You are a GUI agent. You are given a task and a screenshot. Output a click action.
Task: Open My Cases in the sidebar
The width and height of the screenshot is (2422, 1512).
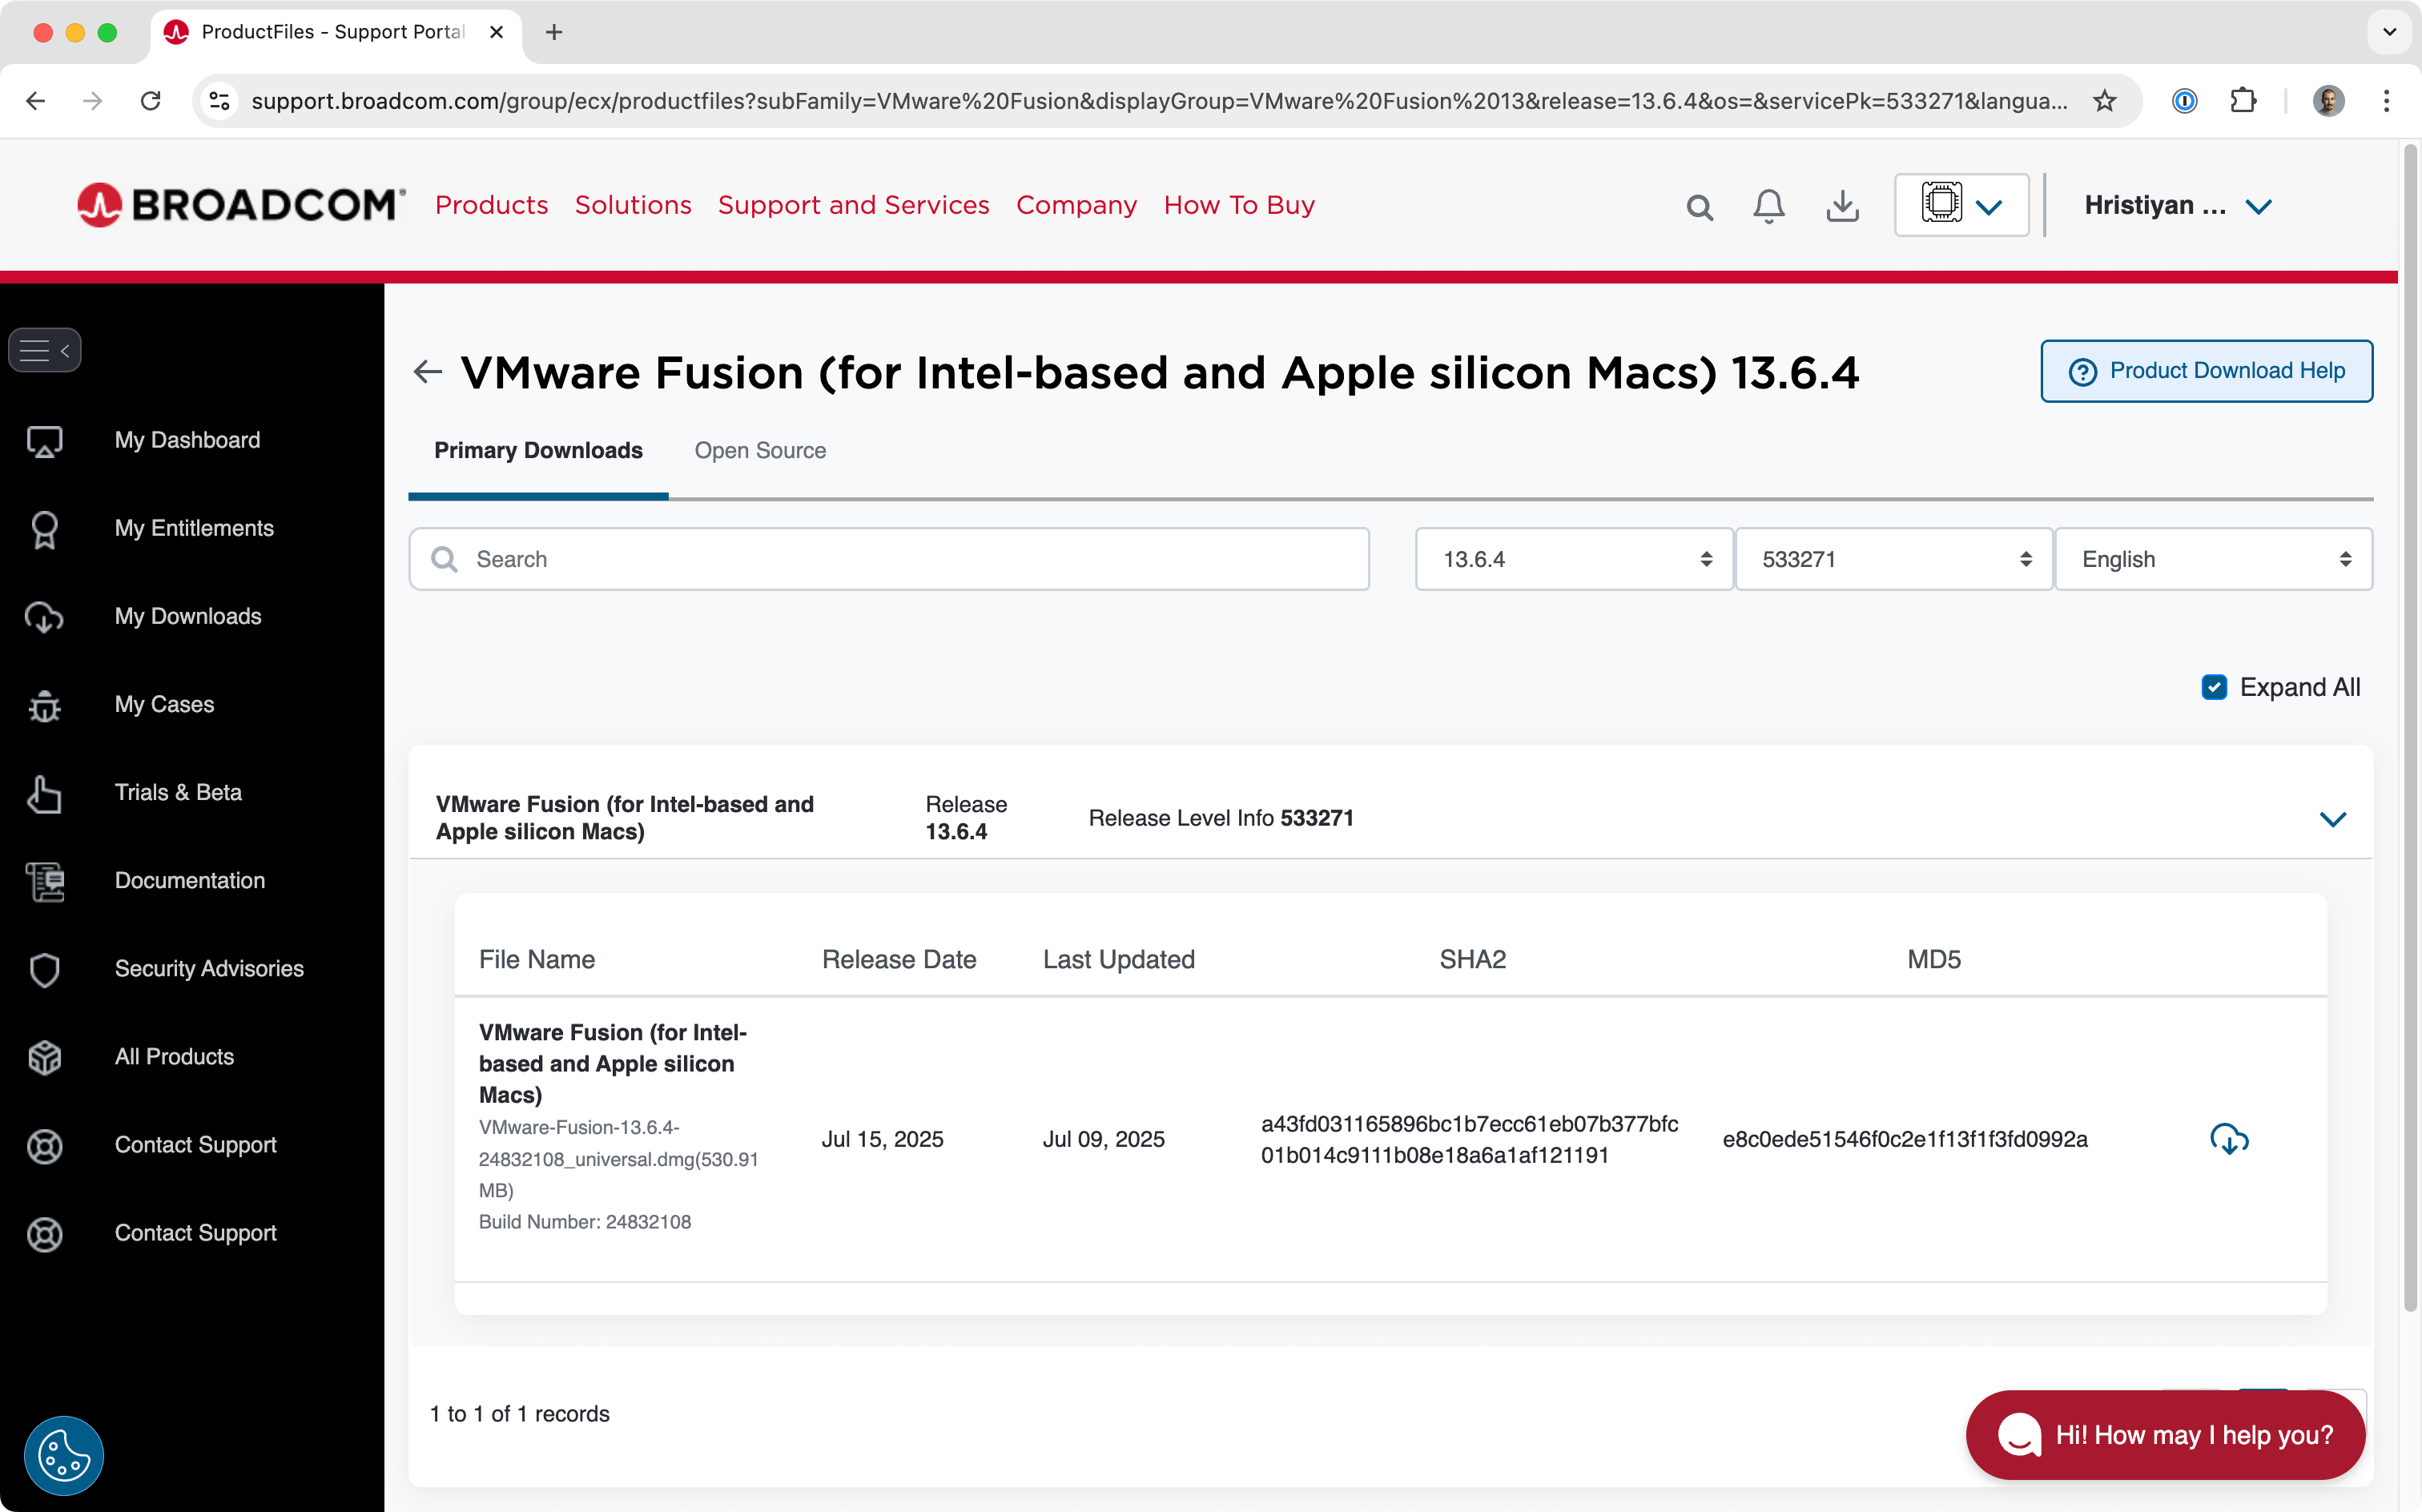pos(164,704)
